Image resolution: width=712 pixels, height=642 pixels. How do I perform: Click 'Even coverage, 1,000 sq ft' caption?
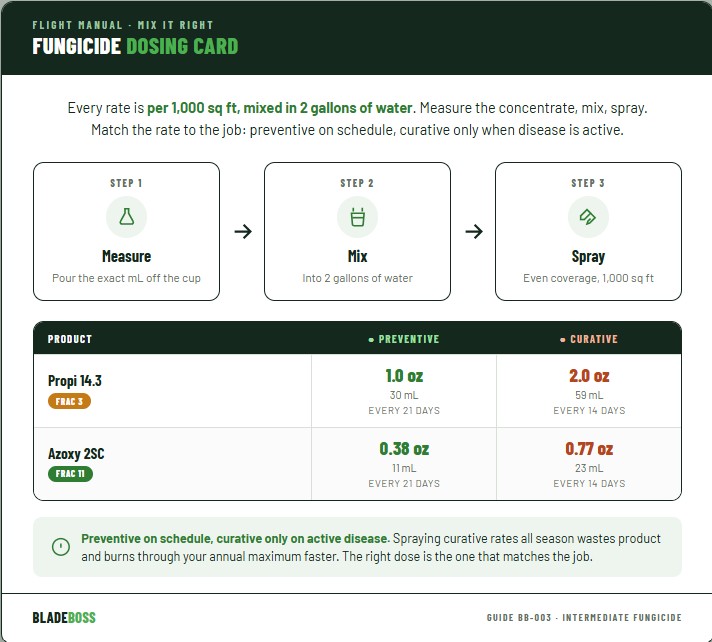(x=588, y=278)
